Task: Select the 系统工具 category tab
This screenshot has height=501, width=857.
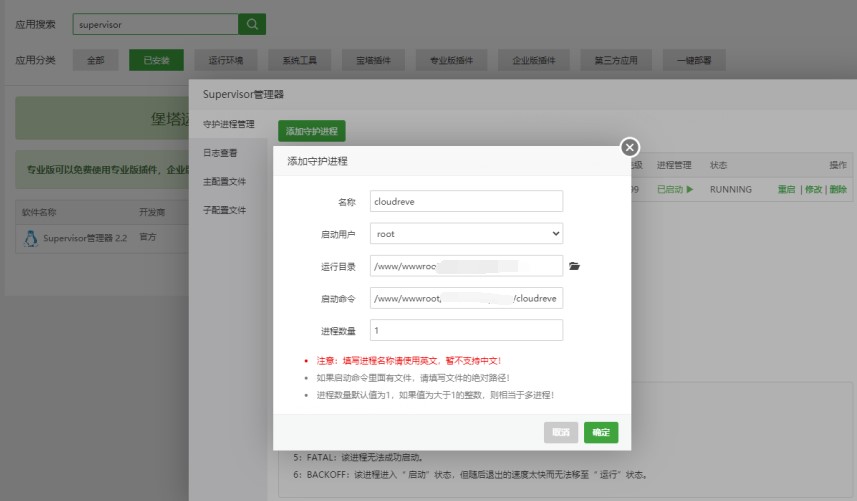Action: [300, 60]
